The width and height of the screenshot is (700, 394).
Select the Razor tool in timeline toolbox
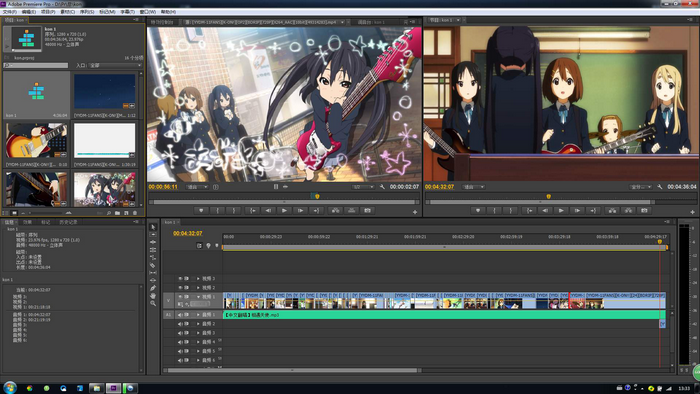pyautogui.click(x=153, y=265)
